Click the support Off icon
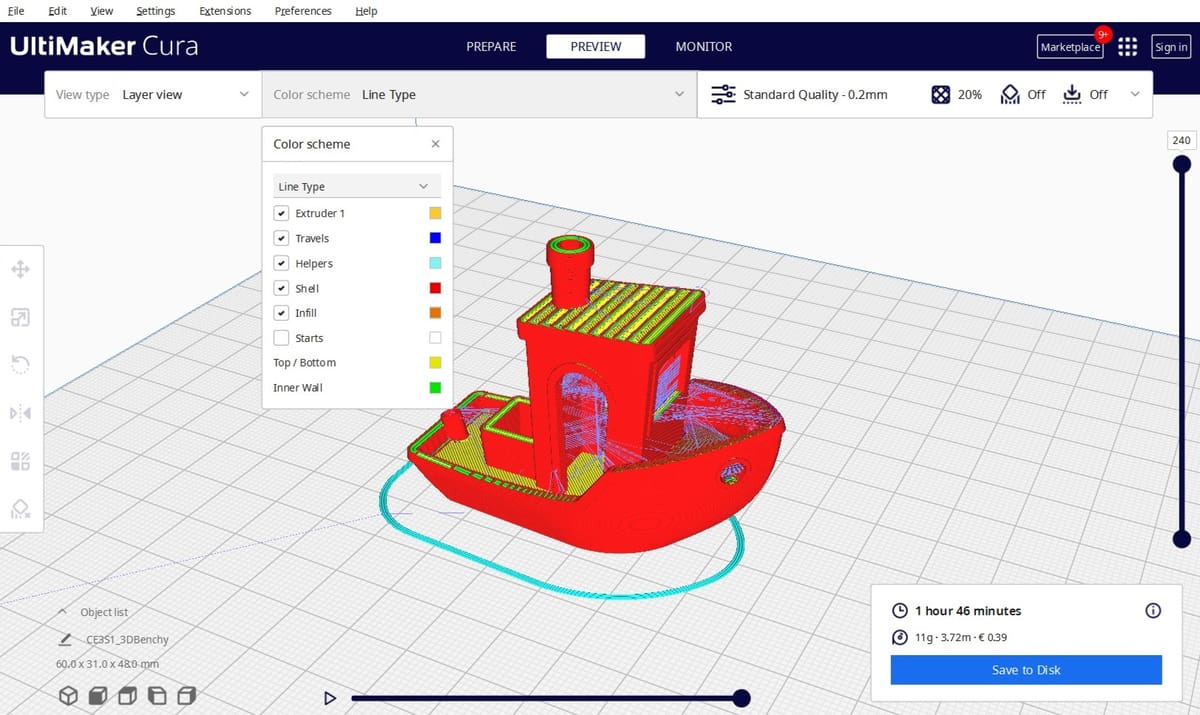Screen dimensions: 1200x715 pos(1009,94)
